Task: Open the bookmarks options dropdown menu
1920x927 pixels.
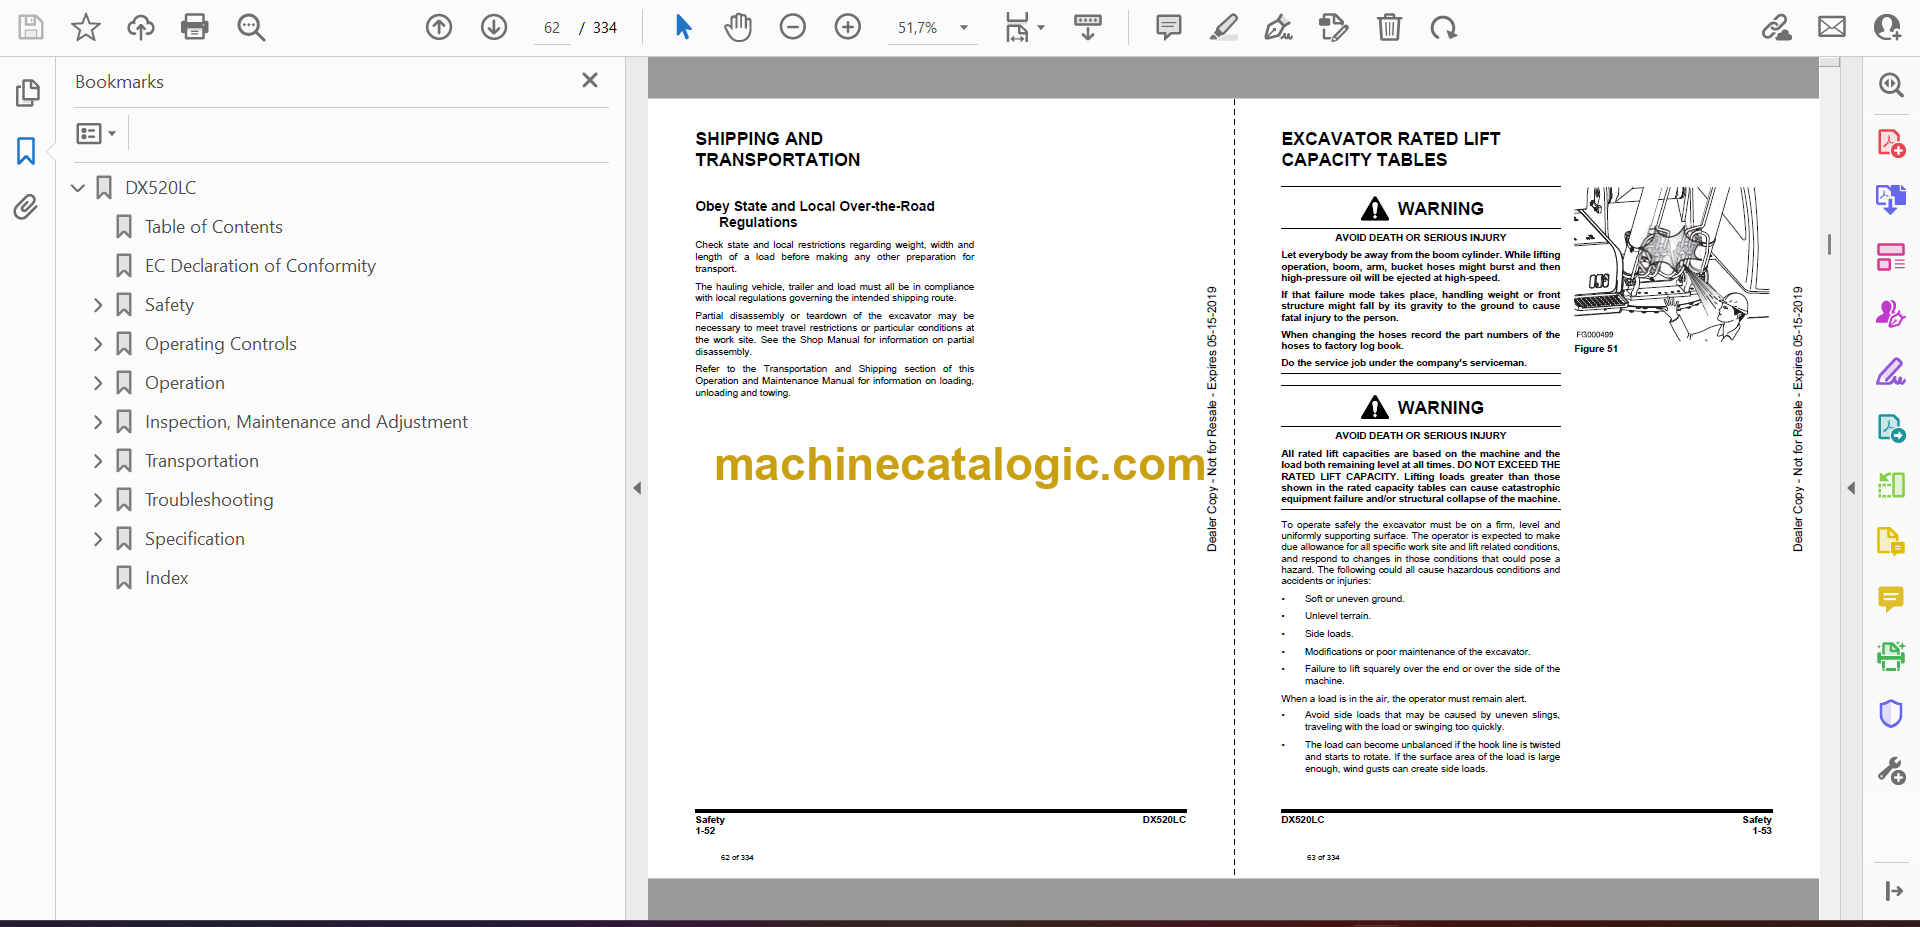Action: 97,133
